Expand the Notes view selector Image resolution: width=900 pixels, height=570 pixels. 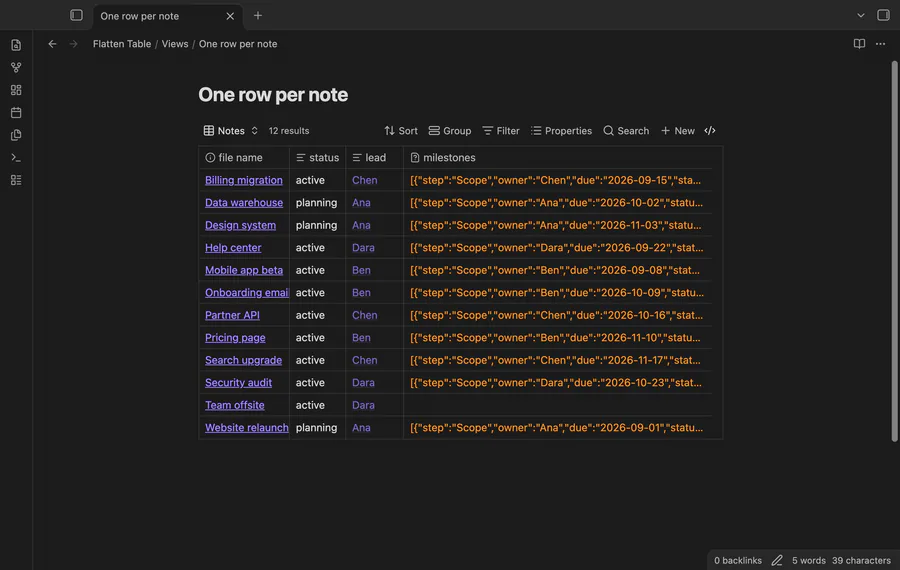tap(231, 130)
